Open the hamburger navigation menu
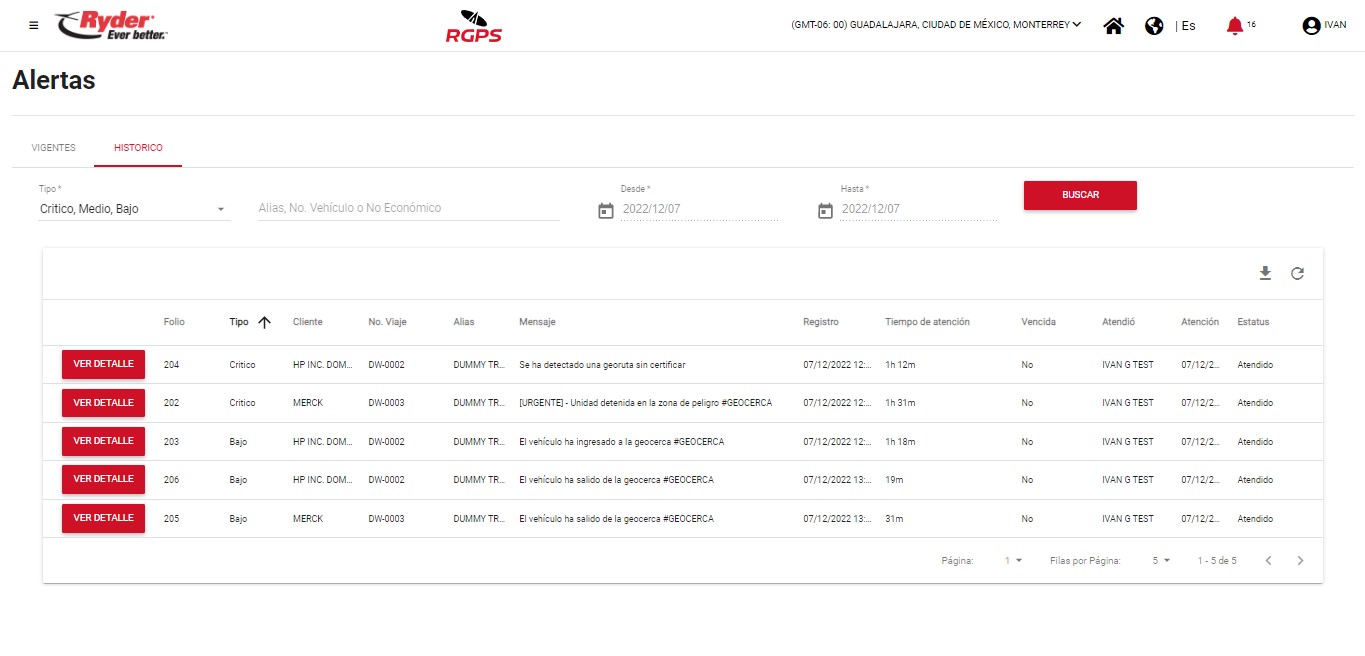This screenshot has width=1365, height=656. (x=34, y=25)
